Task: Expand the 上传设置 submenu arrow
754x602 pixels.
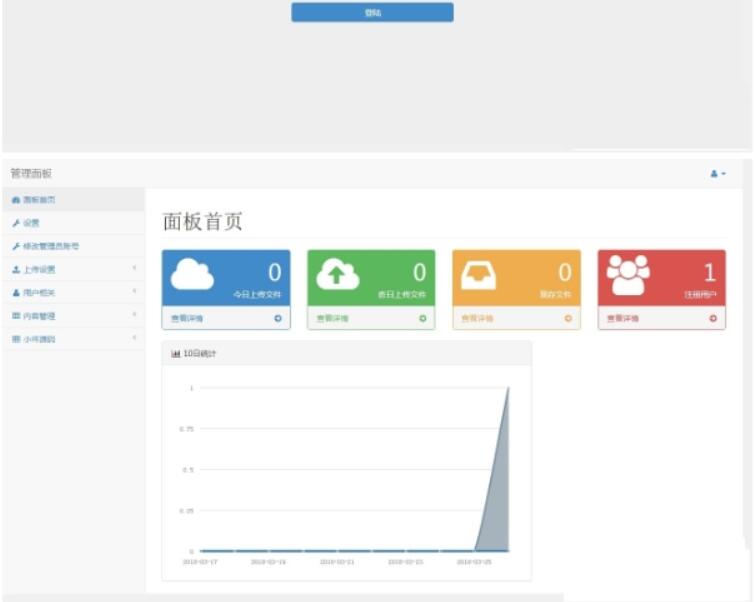Action: [x=134, y=269]
